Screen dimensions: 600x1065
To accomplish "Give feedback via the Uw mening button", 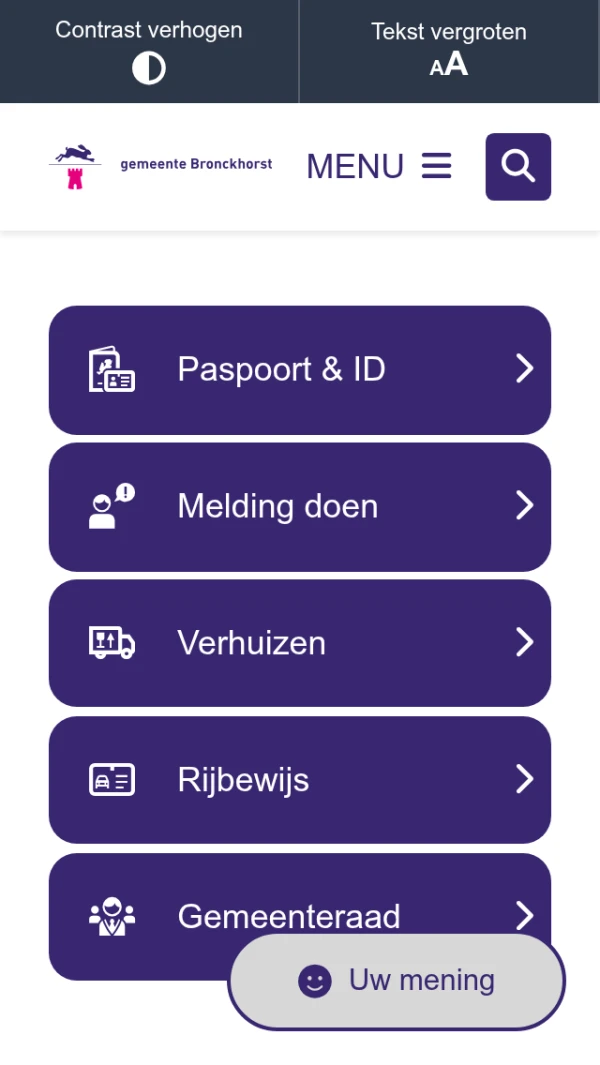I will 396,981.
